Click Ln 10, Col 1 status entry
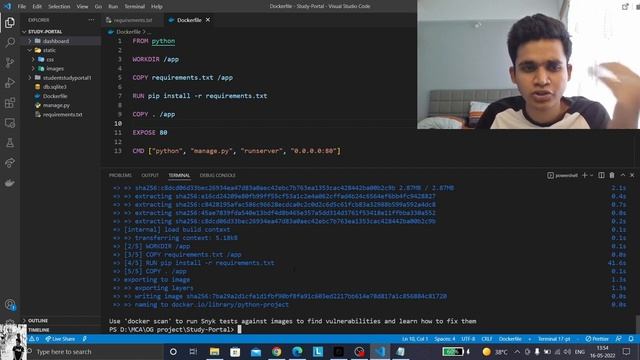Viewport: 640px width, 360px height. [x=415, y=339]
